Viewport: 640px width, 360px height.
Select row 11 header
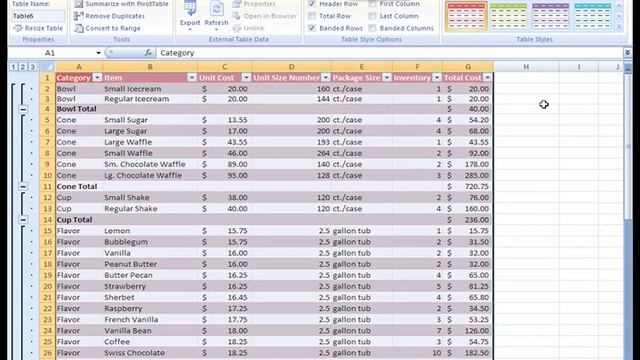click(47, 187)
